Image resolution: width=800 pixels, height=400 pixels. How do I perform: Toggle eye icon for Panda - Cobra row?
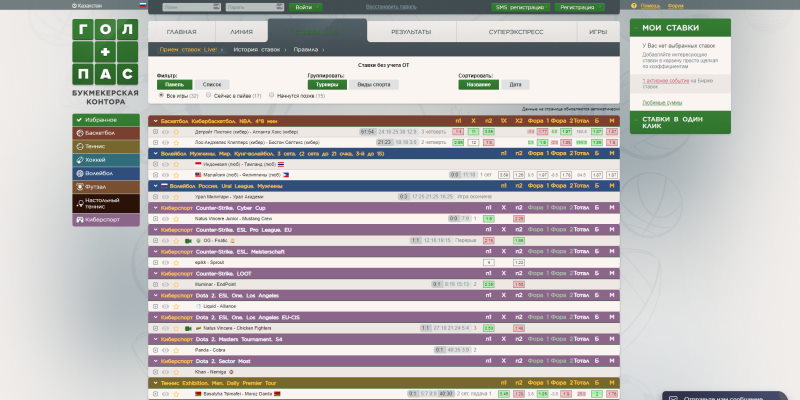165,351
